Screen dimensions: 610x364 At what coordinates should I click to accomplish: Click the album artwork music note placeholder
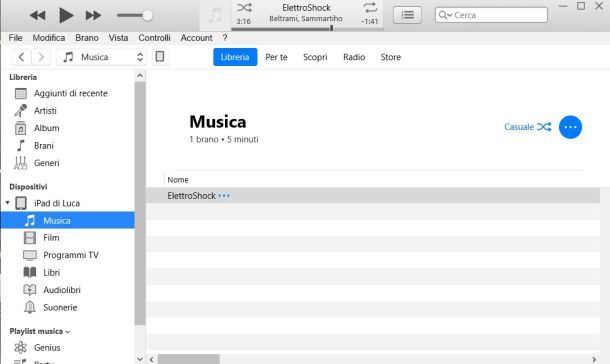(215, 15)
